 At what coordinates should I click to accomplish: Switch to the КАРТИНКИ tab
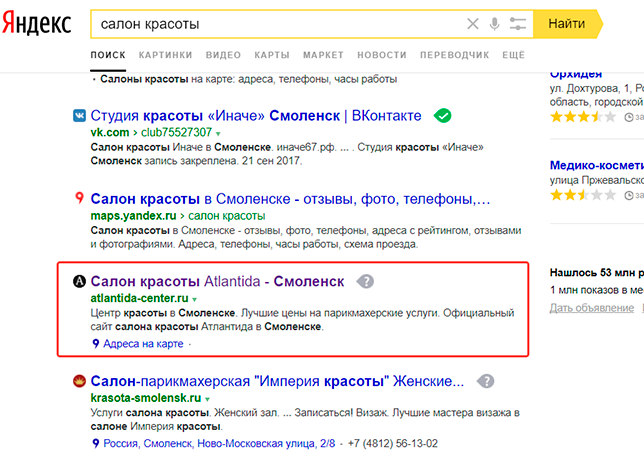[165, 55]
